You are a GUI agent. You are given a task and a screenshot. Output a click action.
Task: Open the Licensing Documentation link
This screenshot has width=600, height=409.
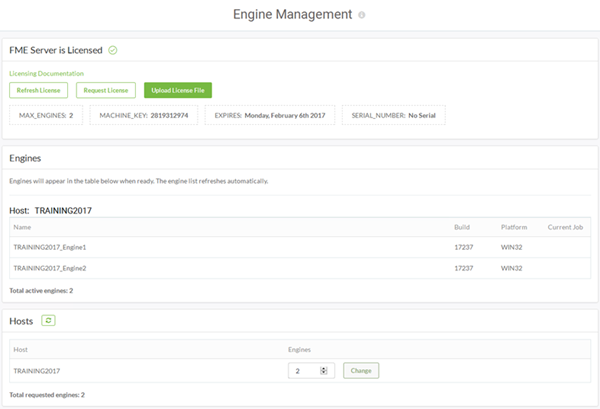click(x=46, y=73)
